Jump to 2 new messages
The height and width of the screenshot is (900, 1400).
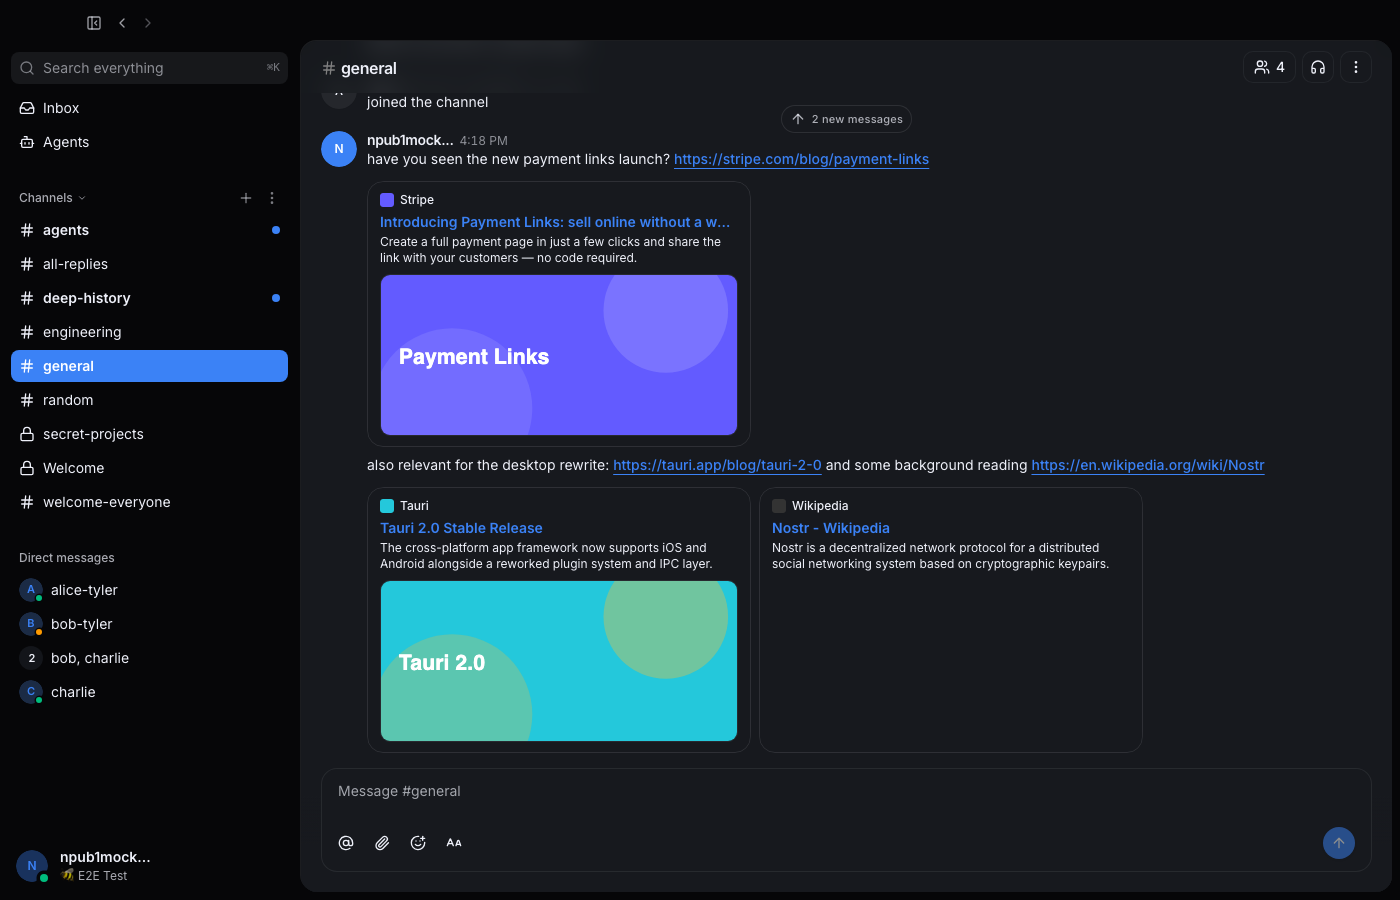(846, 119)
